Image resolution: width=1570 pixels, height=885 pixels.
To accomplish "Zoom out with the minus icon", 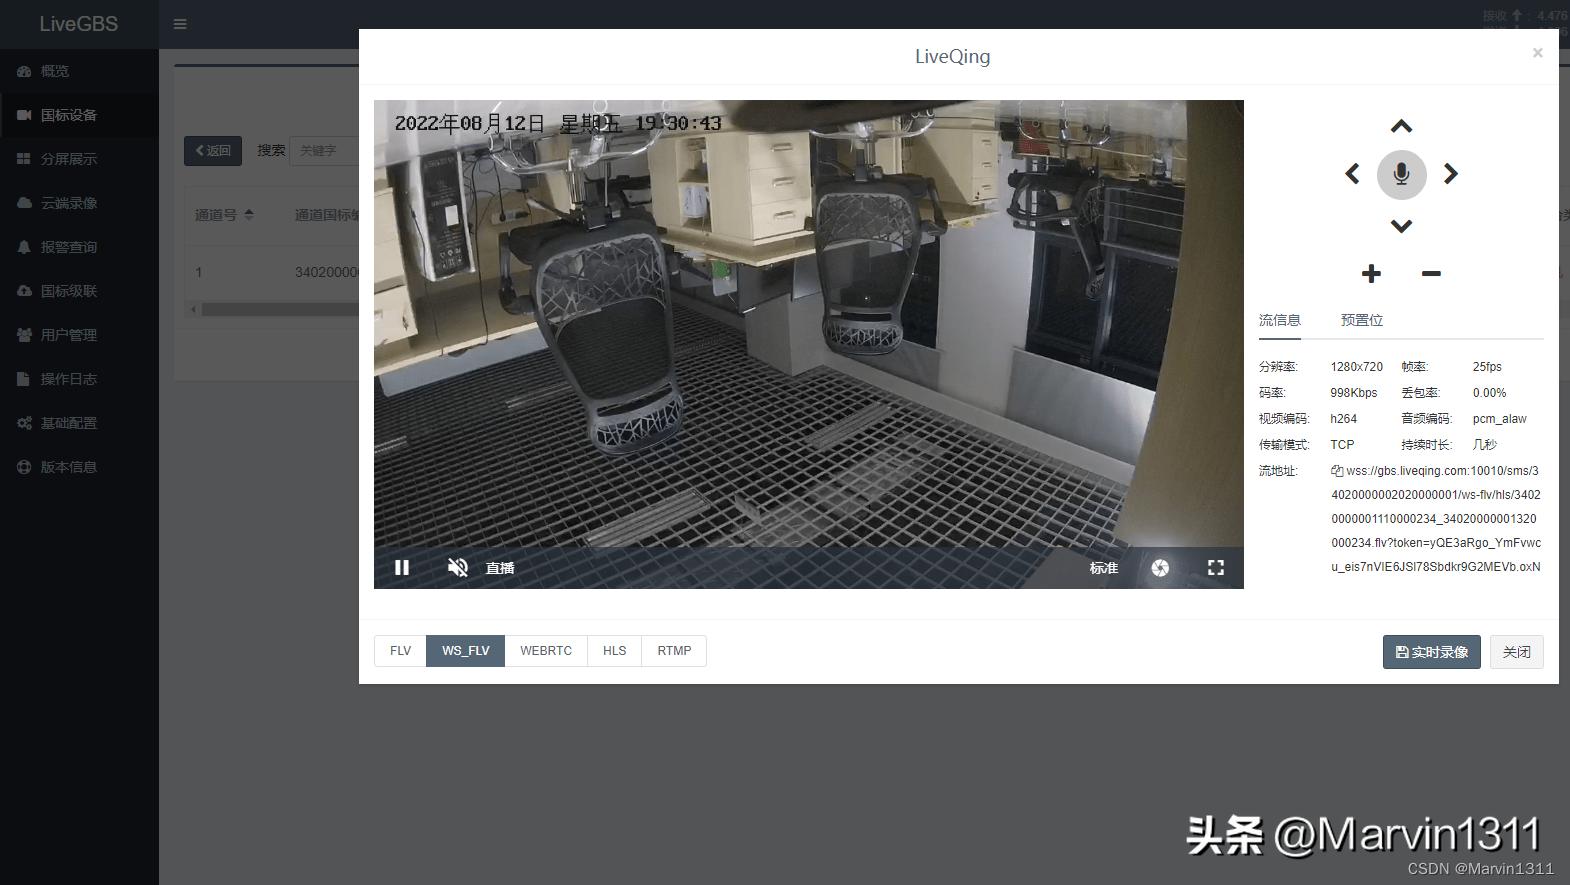I will point(1431,273).
